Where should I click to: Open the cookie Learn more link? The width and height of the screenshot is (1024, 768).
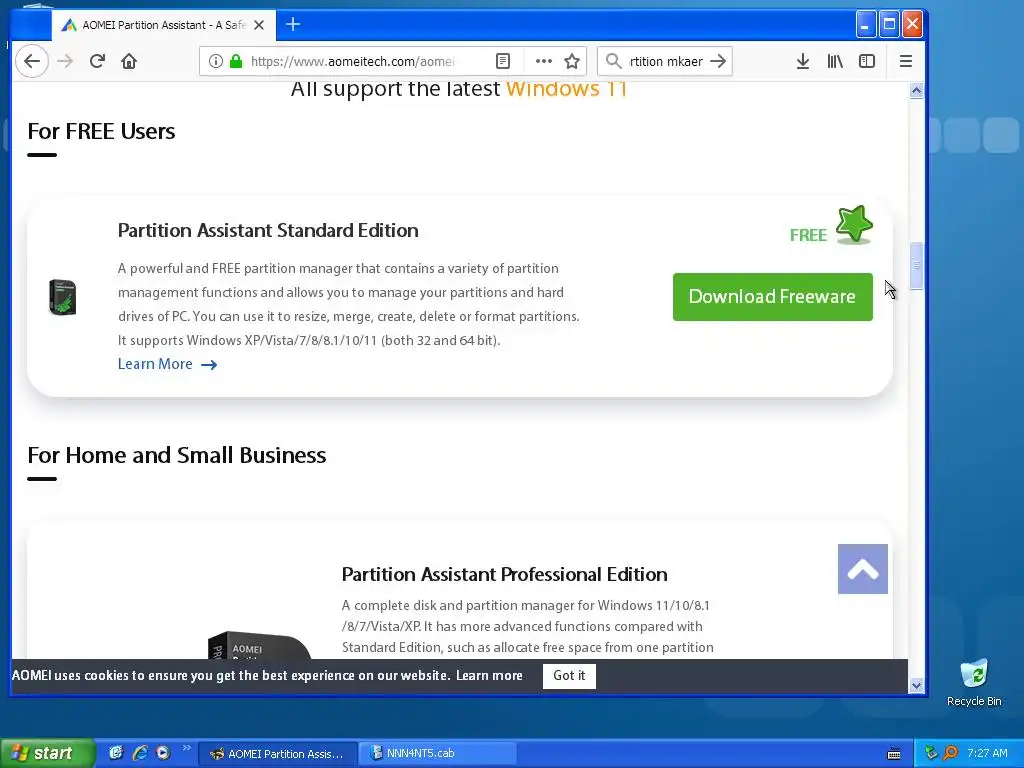tap(489, 676)
